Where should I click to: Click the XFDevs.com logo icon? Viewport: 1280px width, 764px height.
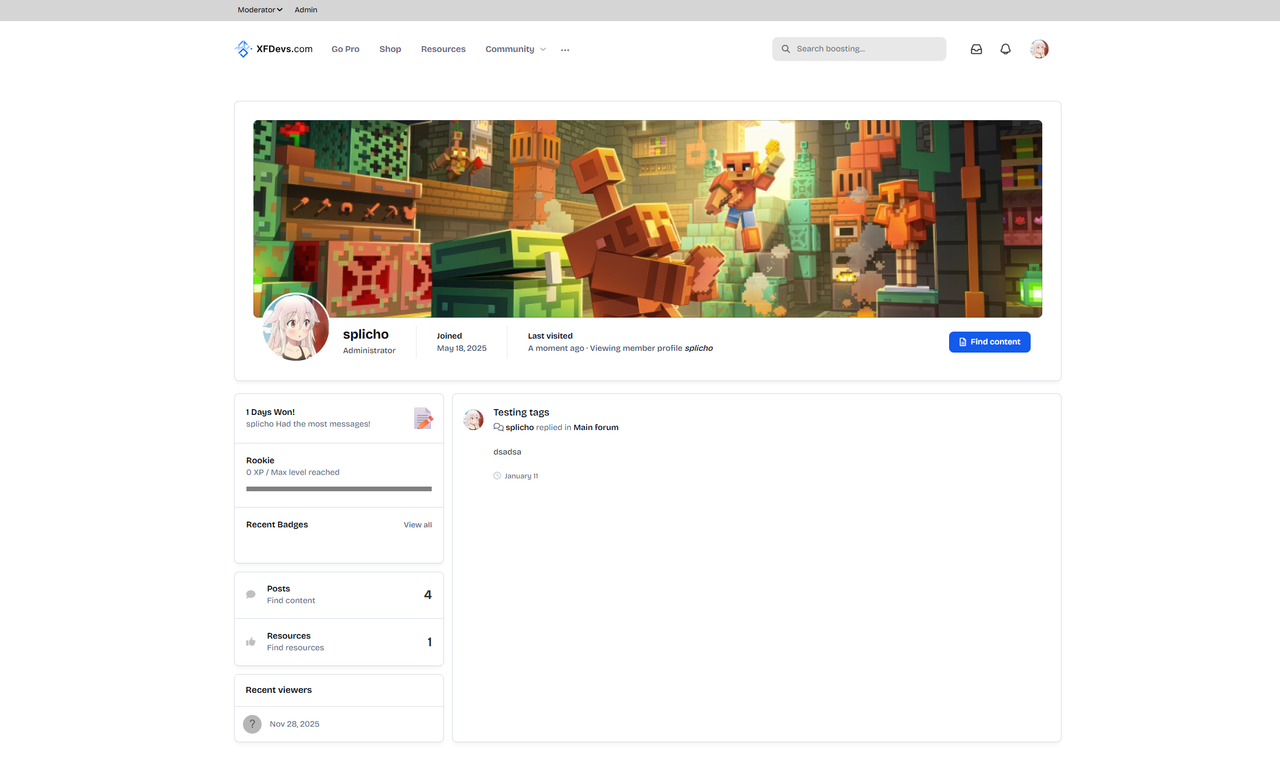pos(243,49)
